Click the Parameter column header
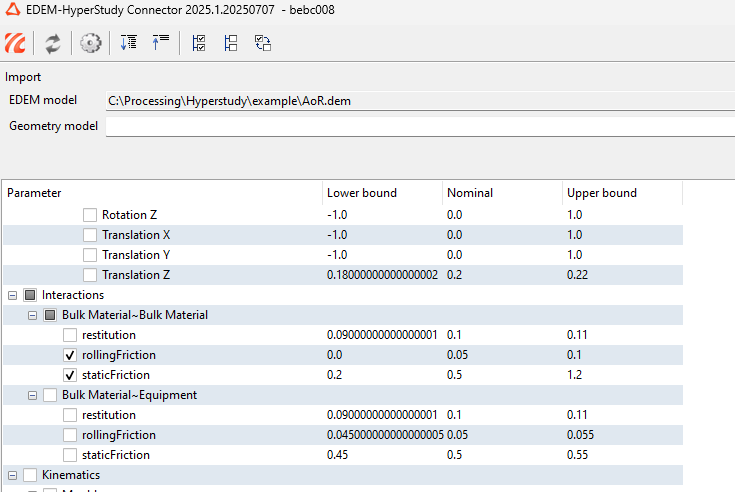 pyautogui.click(x=163, y=193)
